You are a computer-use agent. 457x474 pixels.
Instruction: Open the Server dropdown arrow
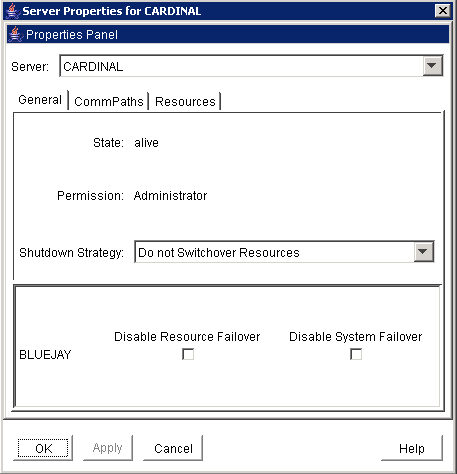[432, 66]
